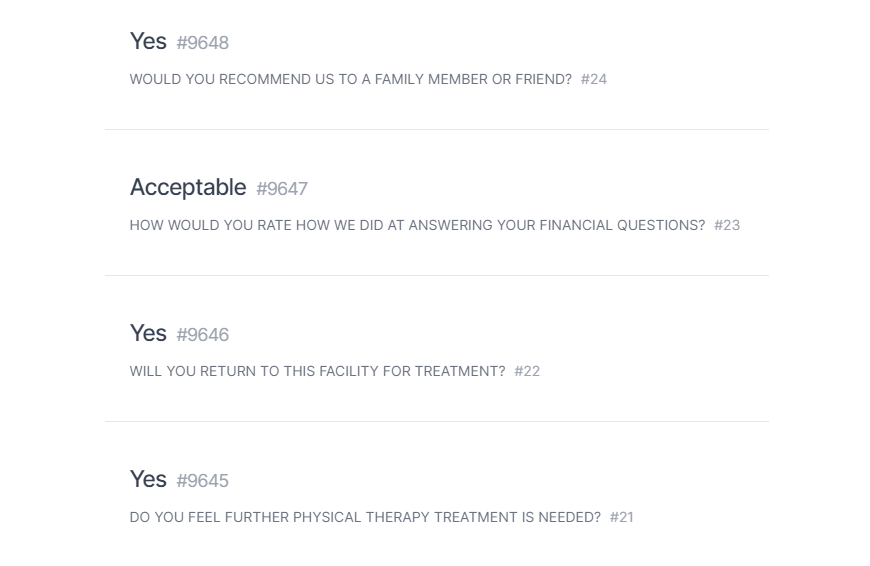This screenshot has height=566, width=870.
Task: Click the divider line below the 'Acceptable' entry
Action: (436, 275)
